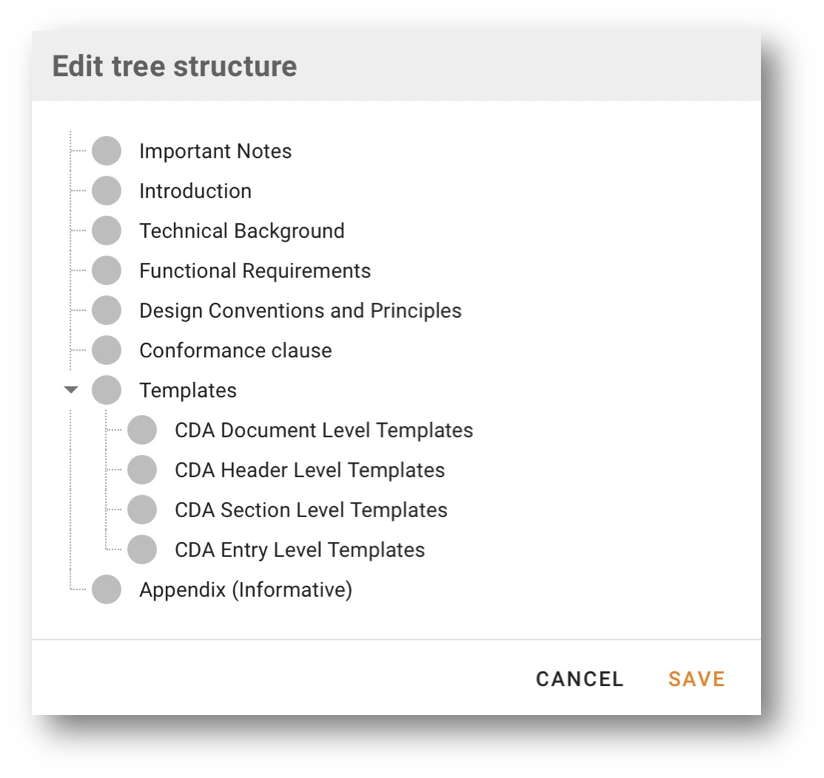The height and width of the screenshot is (778, 824).
Task: Click the Save button
Action: click(697, 679)
